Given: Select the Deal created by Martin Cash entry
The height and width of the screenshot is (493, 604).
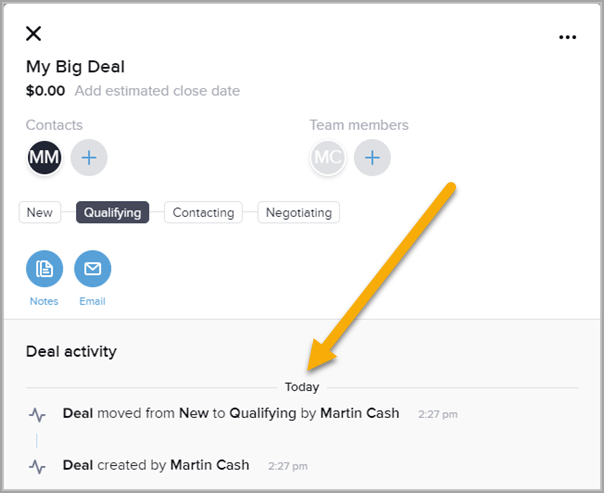Looking at the screenshot, I should [155, 465].
